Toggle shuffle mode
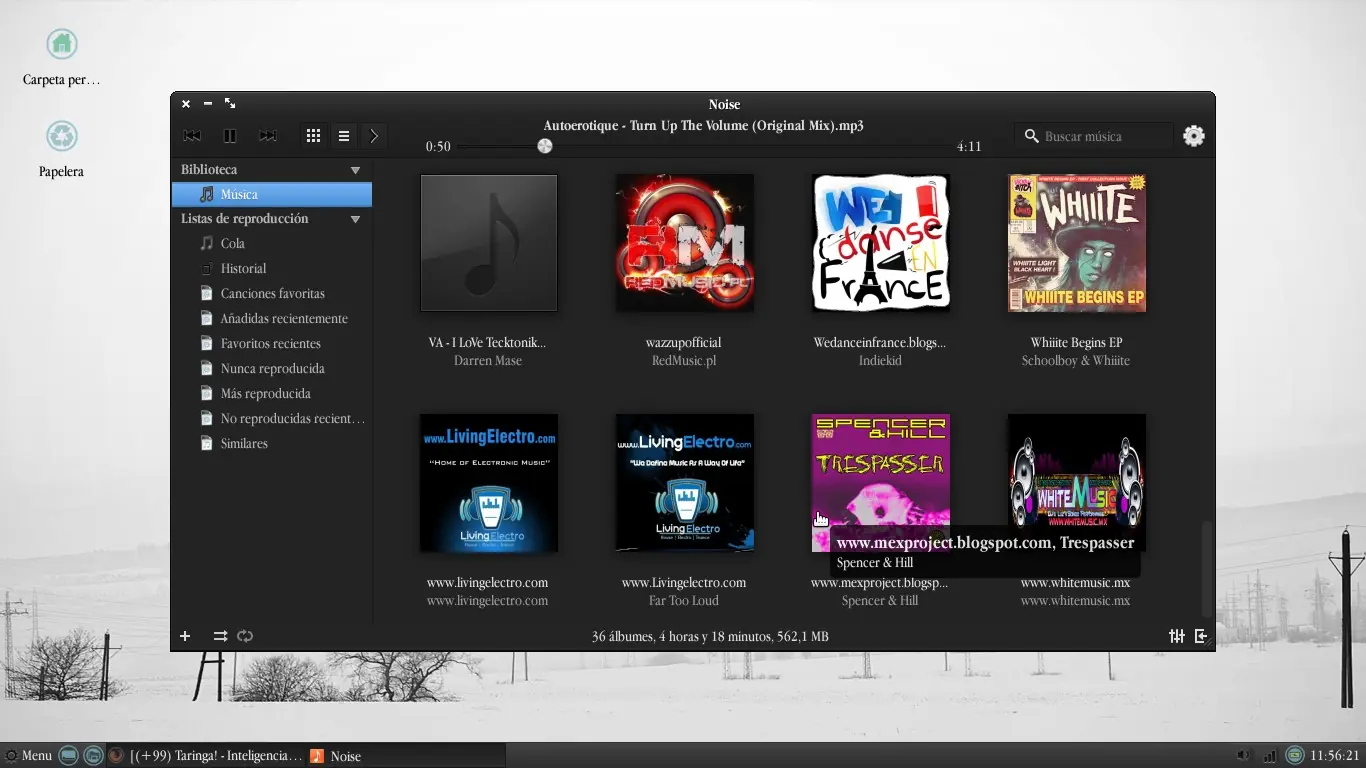 coord(220,636)
